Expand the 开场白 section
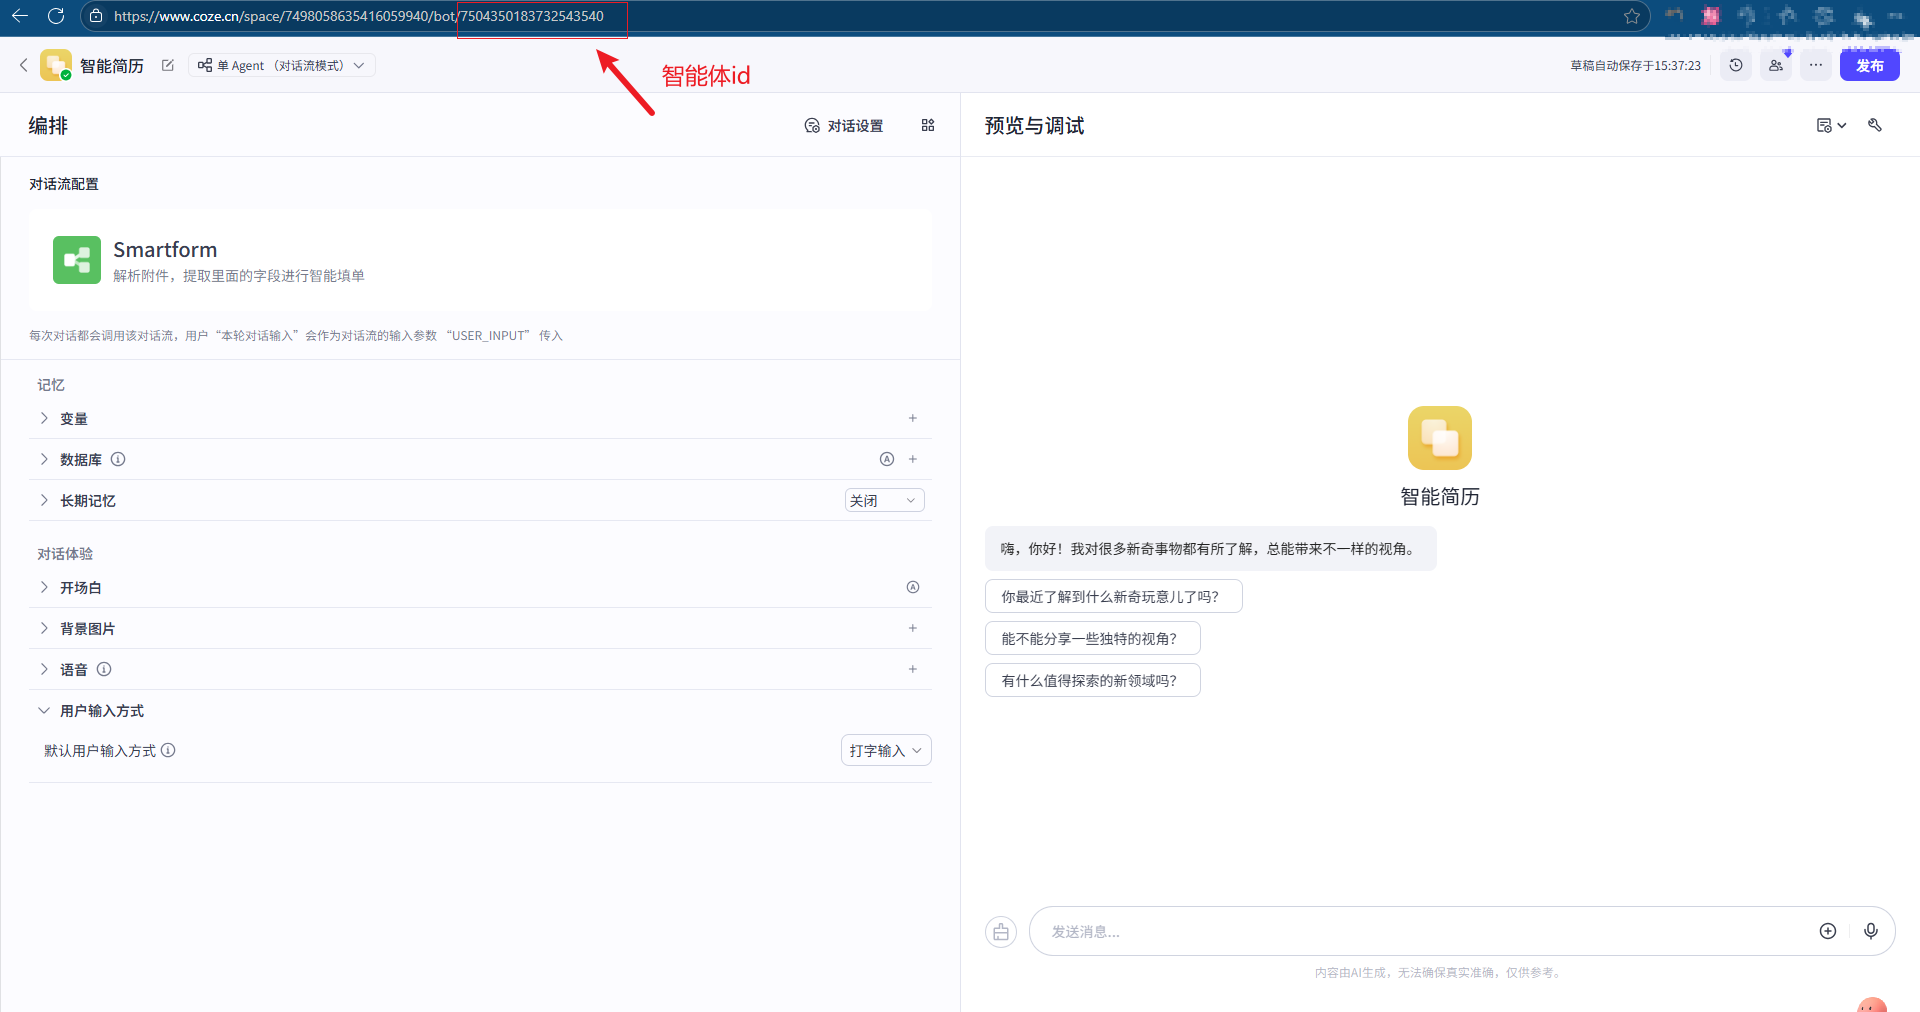Viewport: 1920px width, 1012px height. 44,587
